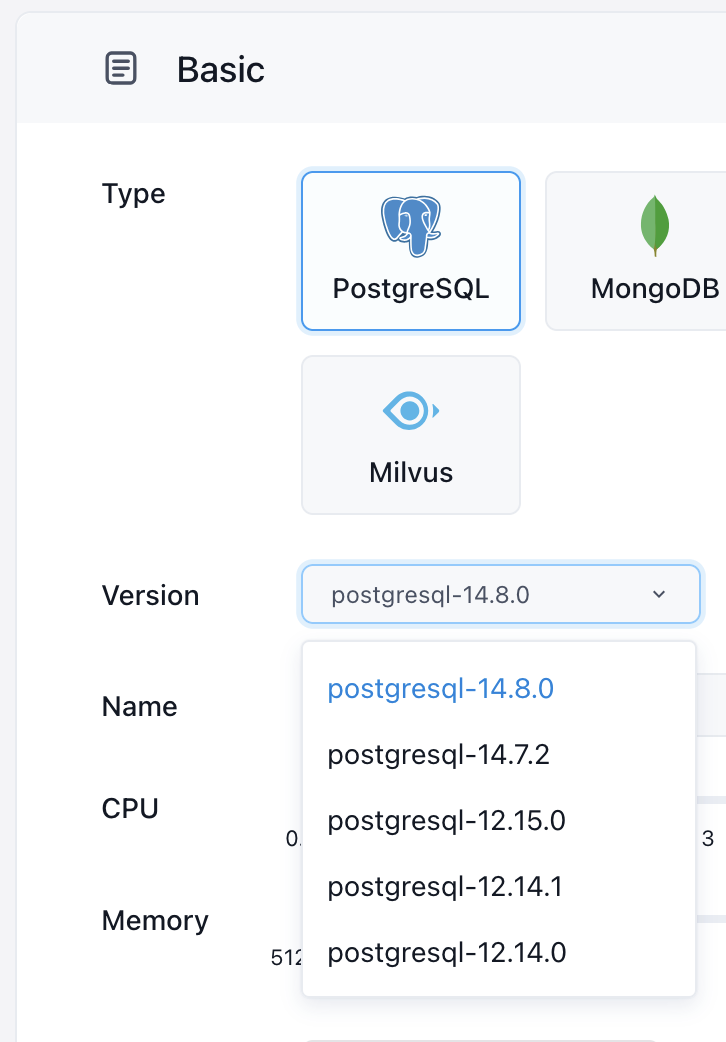Choose the PostgreSQL database type card
Image resolution: width=726 pixels, height=1042 pixels.
[411, 251]
